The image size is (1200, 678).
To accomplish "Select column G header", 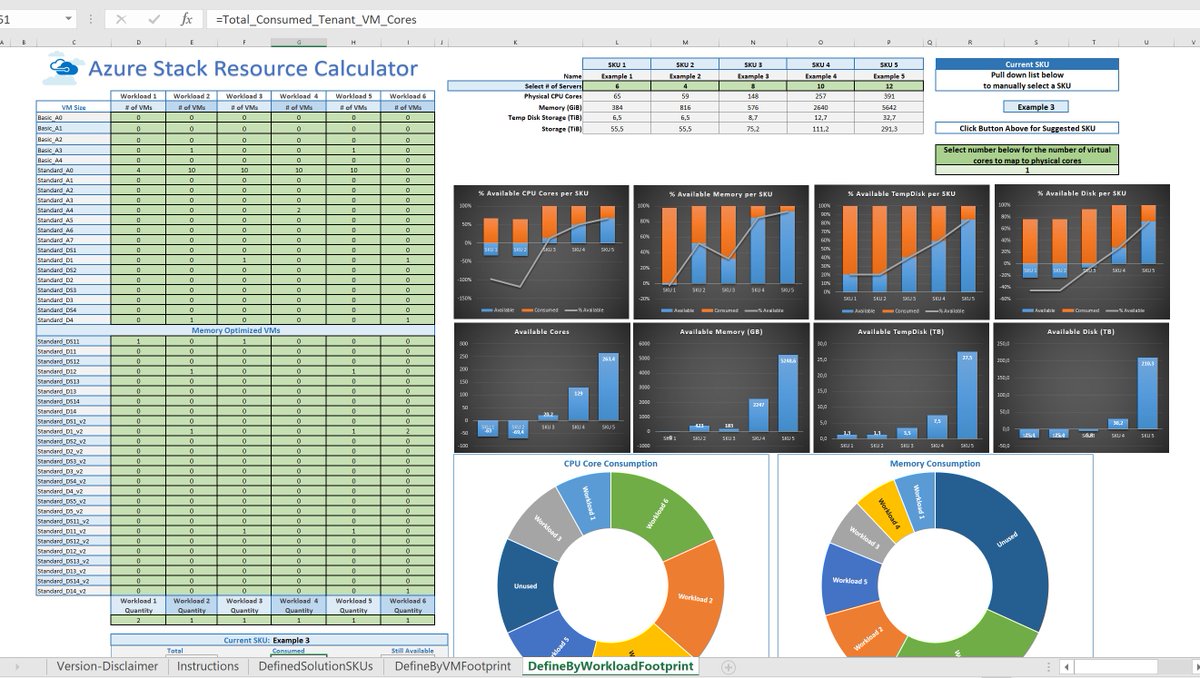I will 300,42.
